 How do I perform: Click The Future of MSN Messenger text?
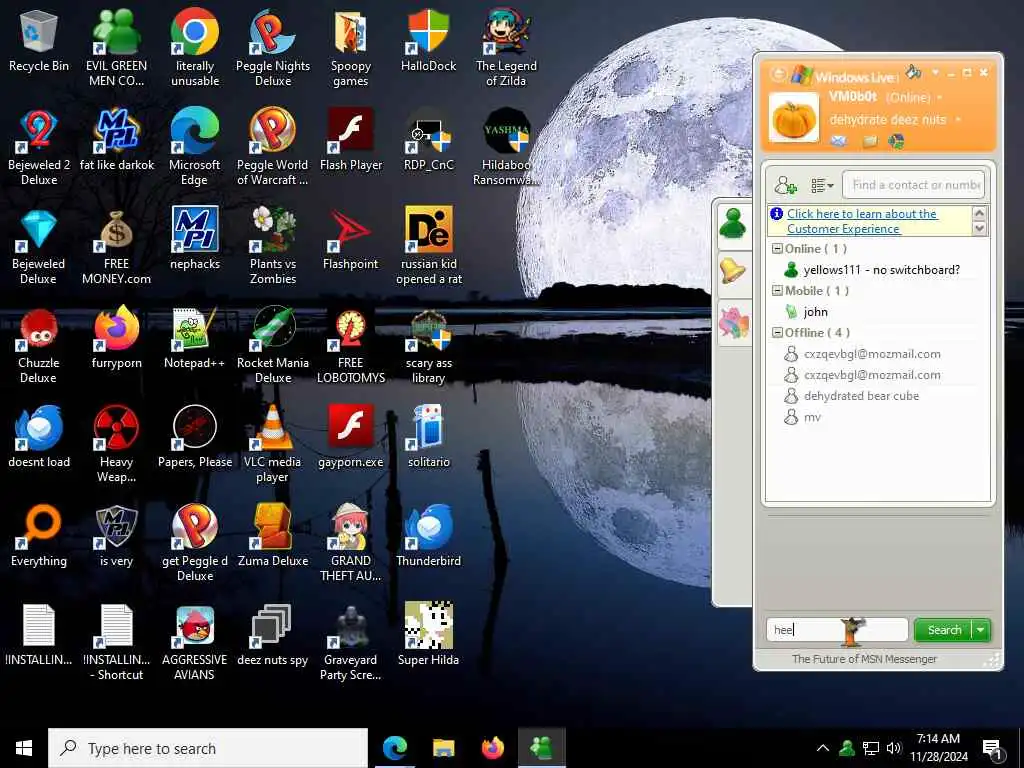coord(864,659)
